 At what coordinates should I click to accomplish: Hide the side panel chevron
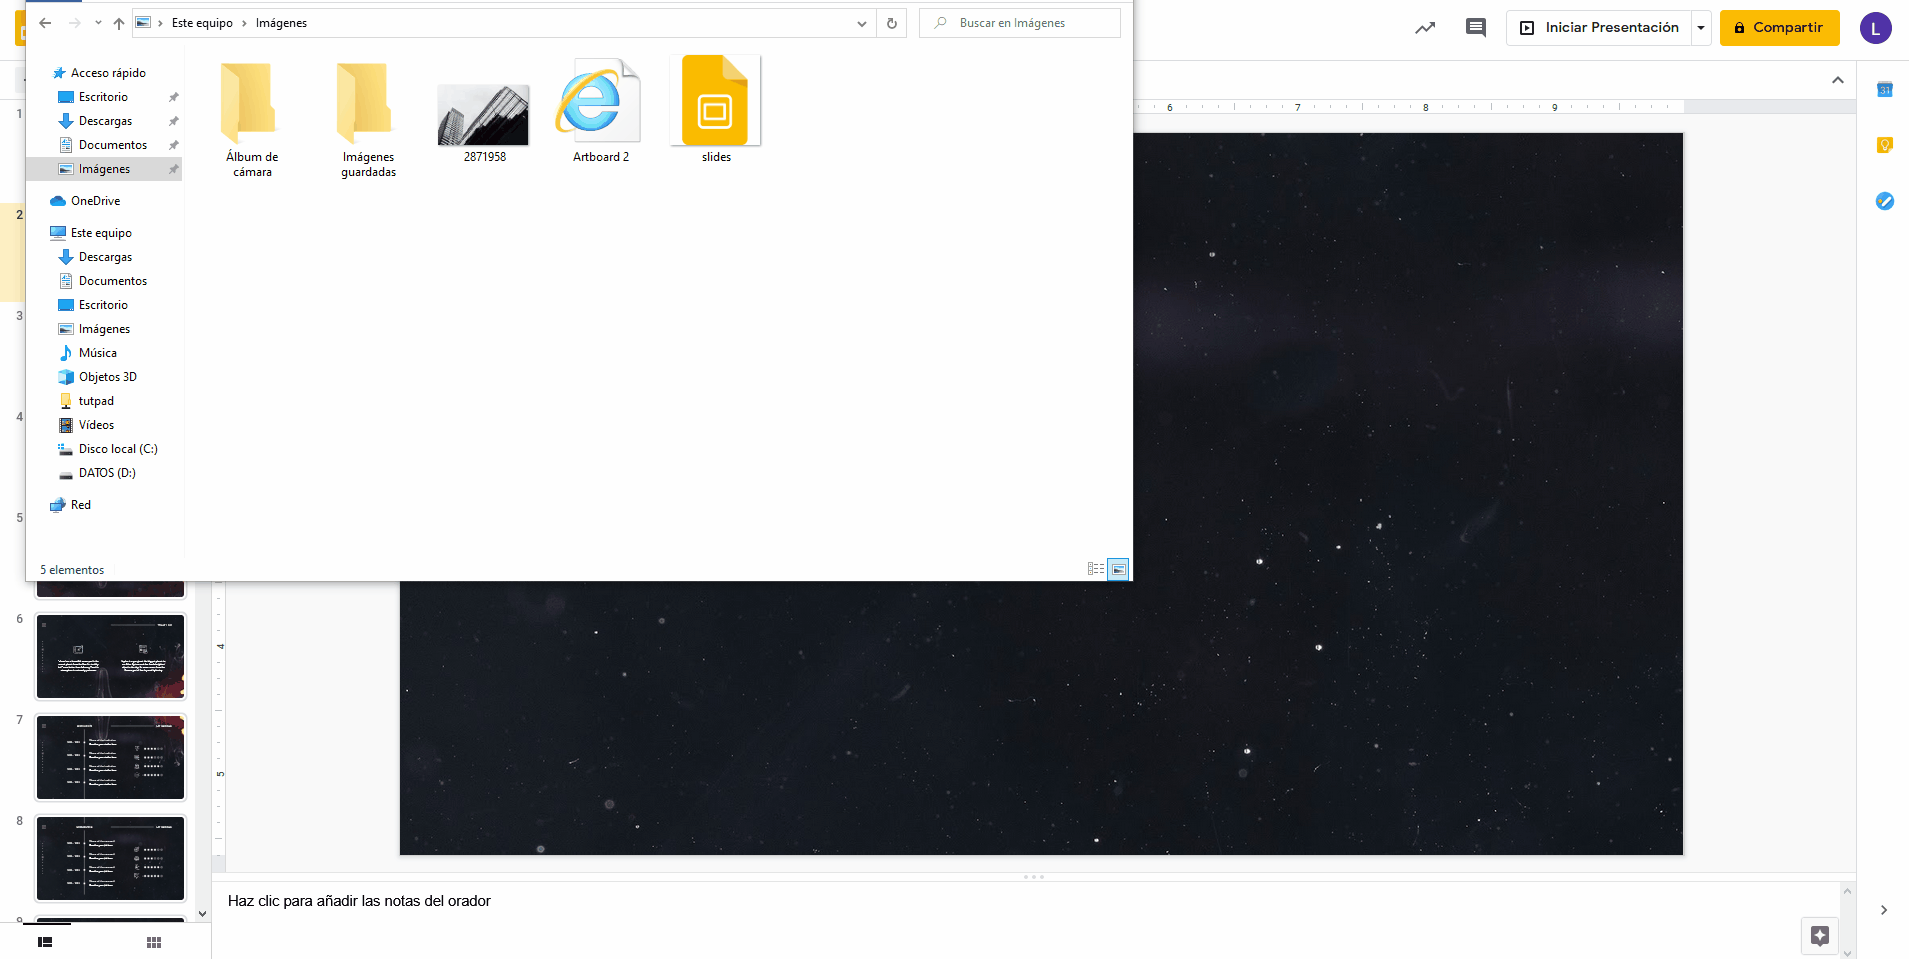pyautogui.click(x=1884, y=910)
